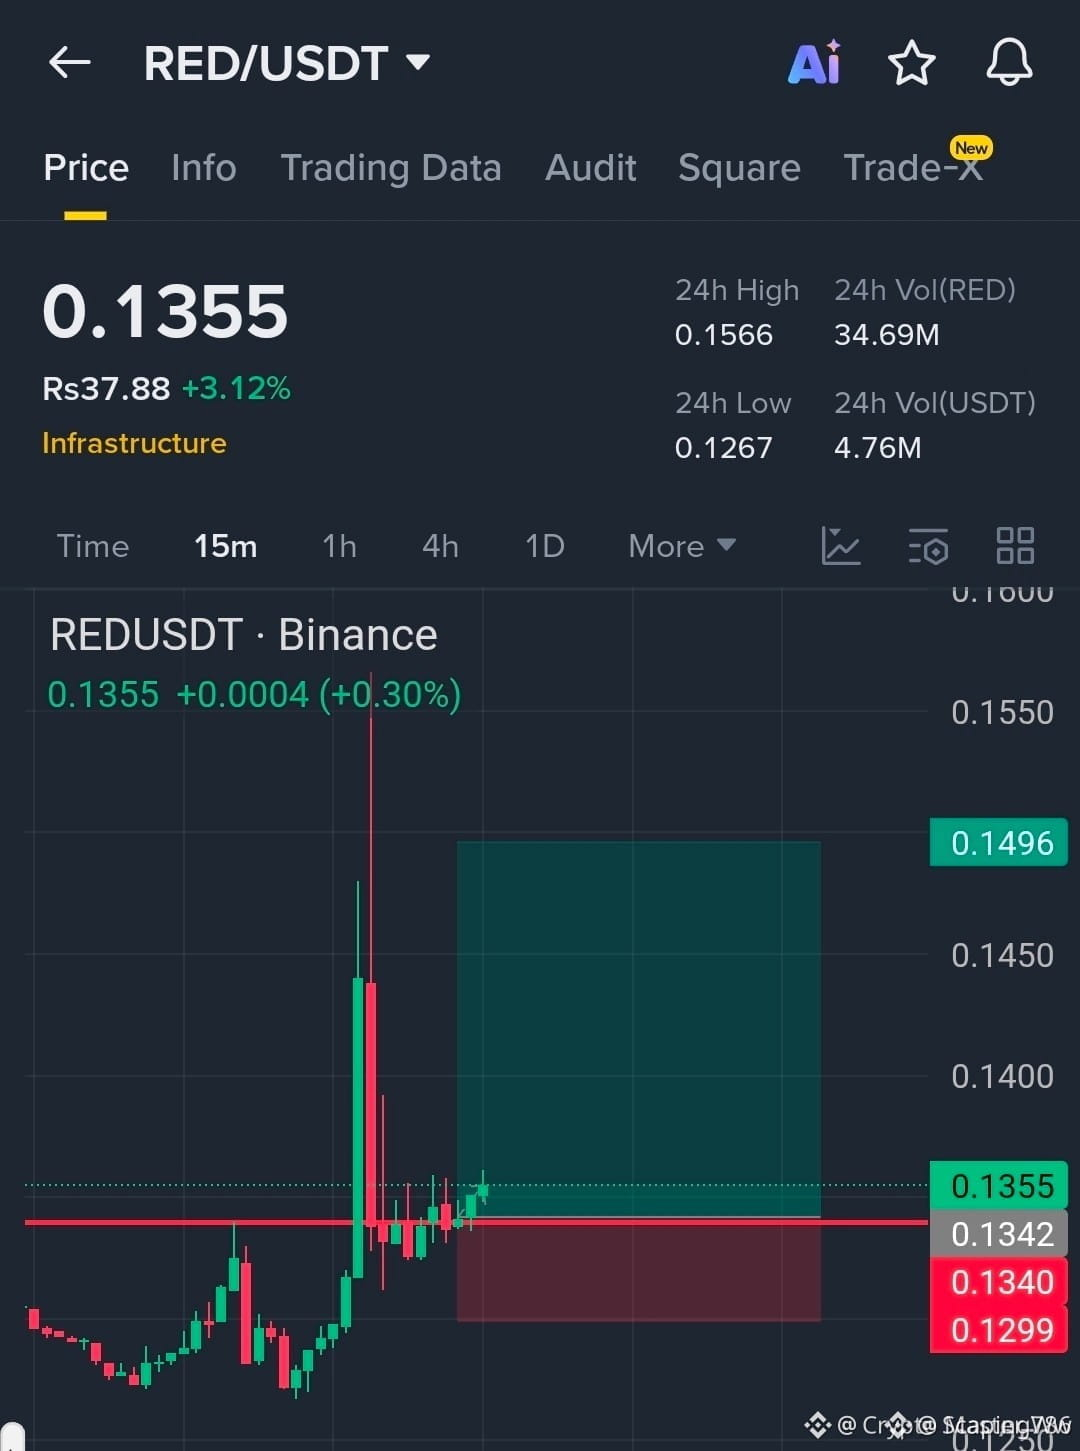Viewport: 1080px width, 1451px height.
Task: Open the Trading Data tab
Action: point(391,168)
